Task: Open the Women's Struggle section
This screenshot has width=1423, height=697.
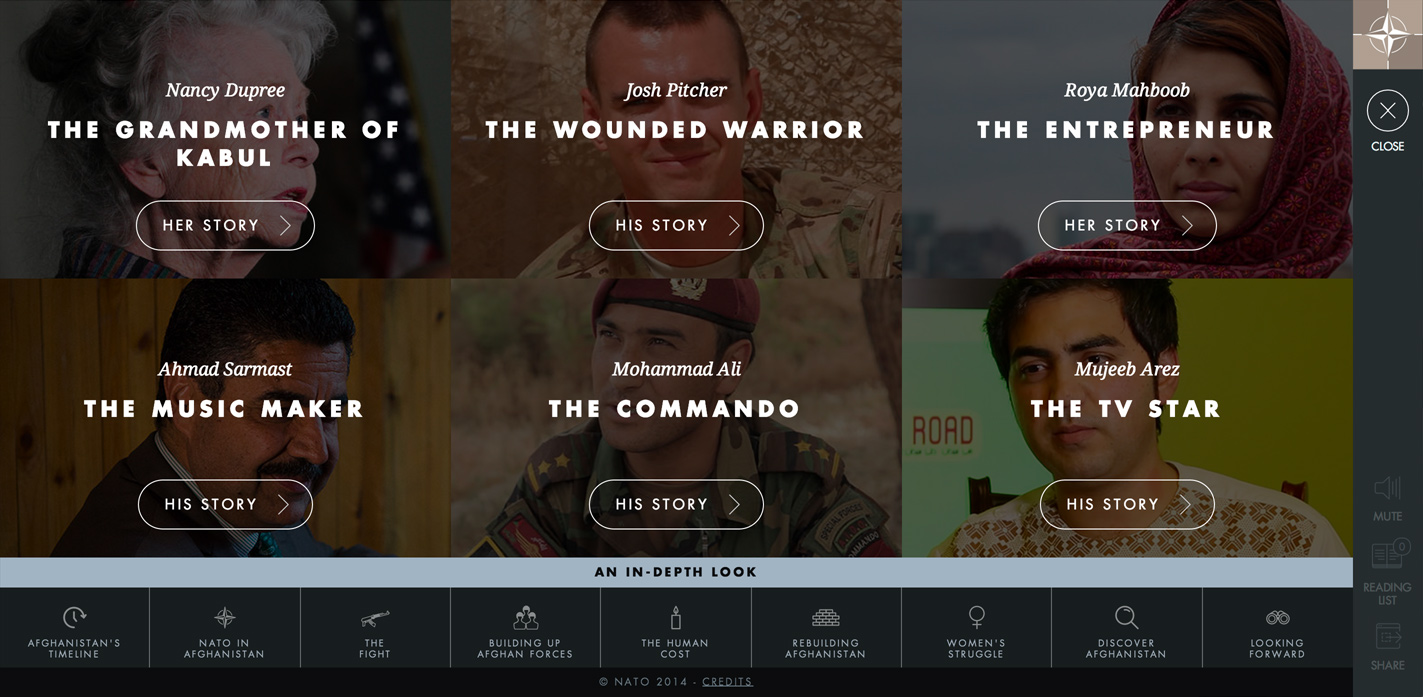Action: (x=976, y=628)
